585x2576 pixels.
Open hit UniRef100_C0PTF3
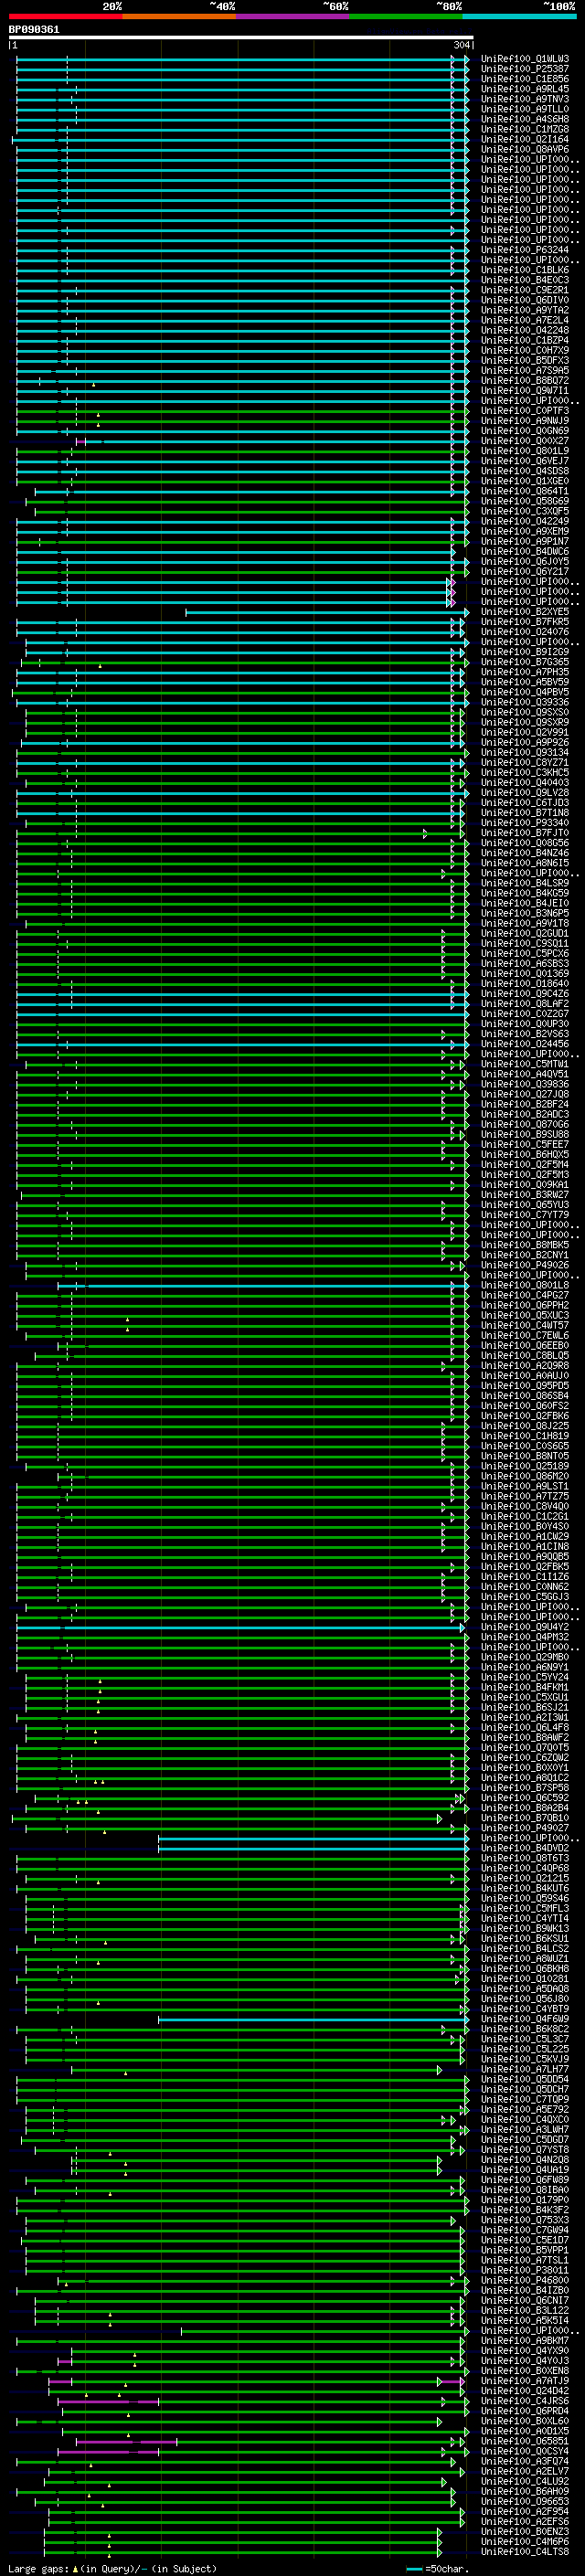click(x=524, y=411)
